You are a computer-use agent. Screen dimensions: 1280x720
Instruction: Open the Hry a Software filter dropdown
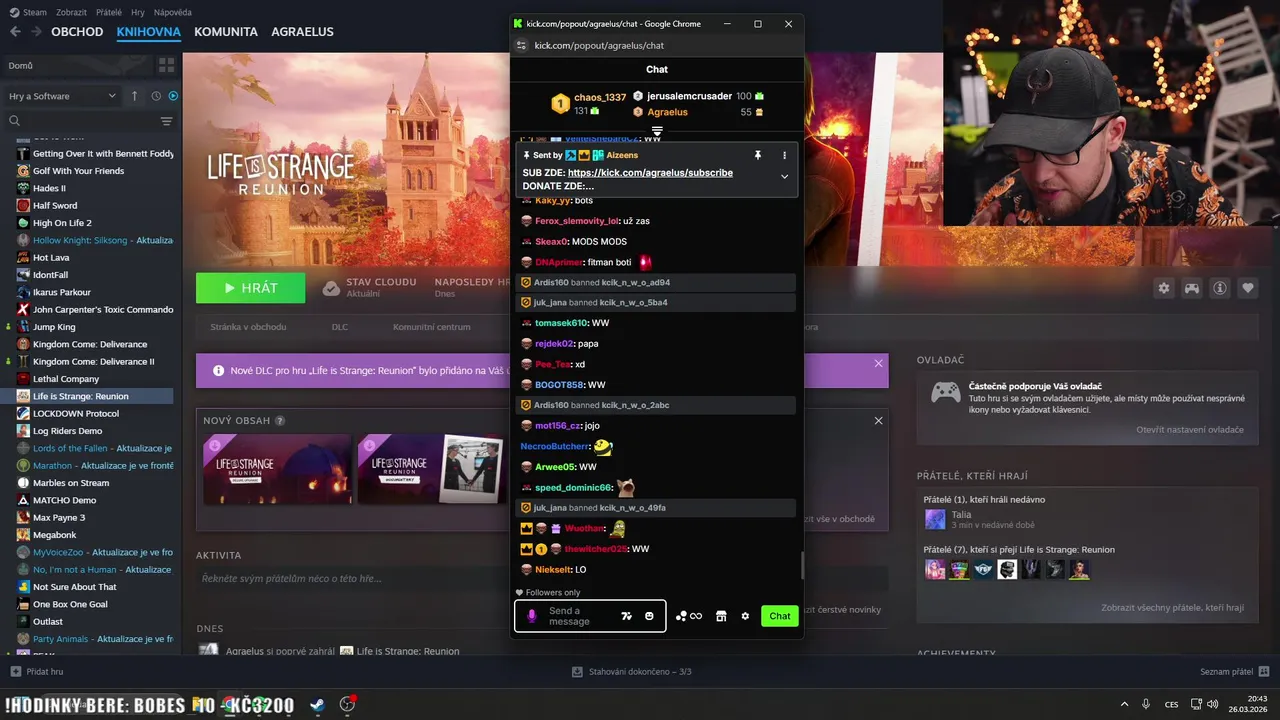(x=62, y=96)
